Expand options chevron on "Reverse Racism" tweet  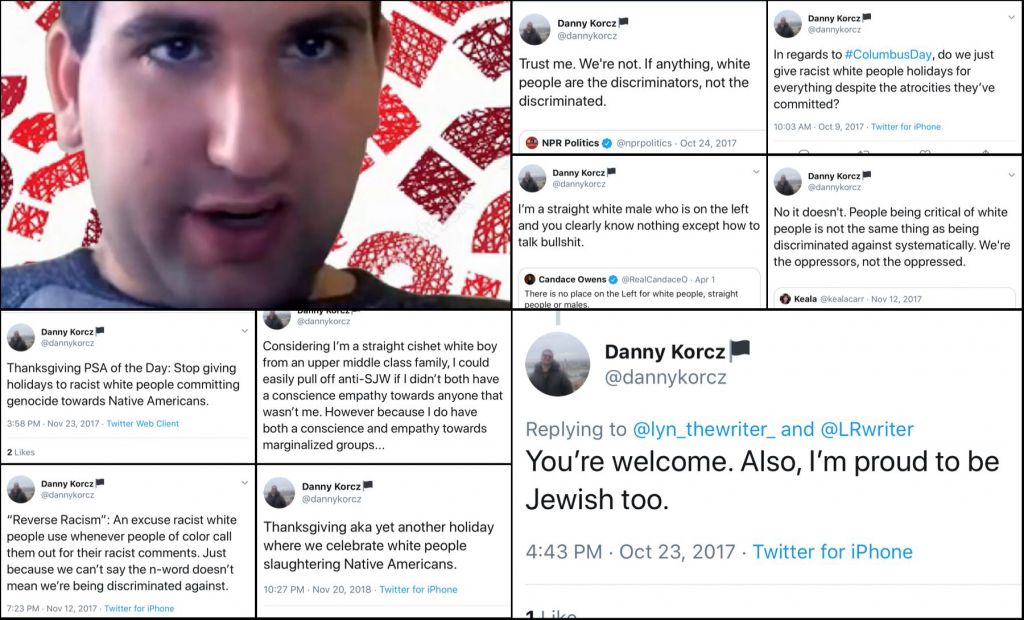[x=244, y=482]
